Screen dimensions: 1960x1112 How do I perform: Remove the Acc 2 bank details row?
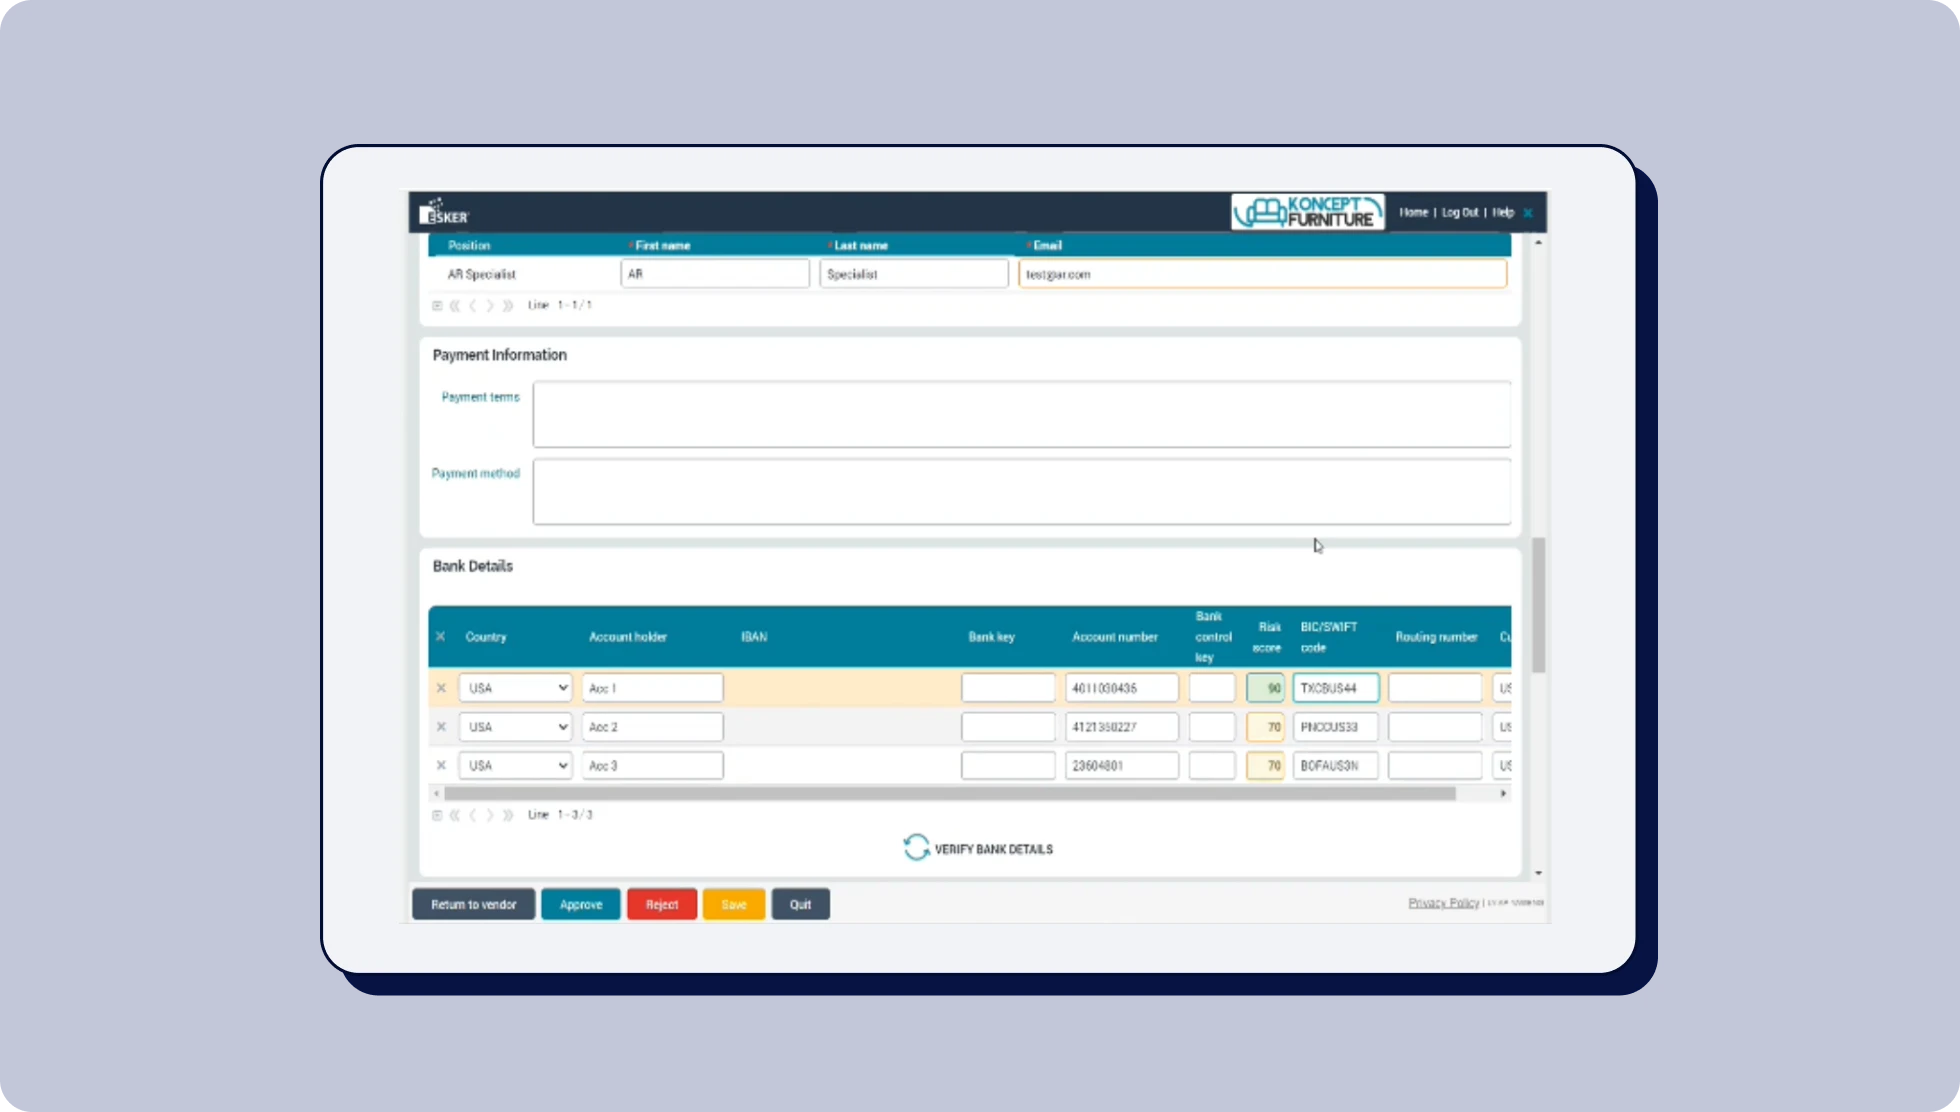(x=441, y=727)
